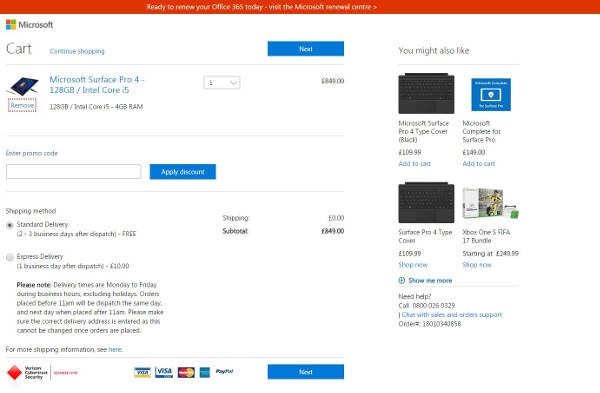Click the 128GB / Intel Core i5 - 4GB RAM description
Image resolution: width=600 pixels, height=393 pixels.
96,107
